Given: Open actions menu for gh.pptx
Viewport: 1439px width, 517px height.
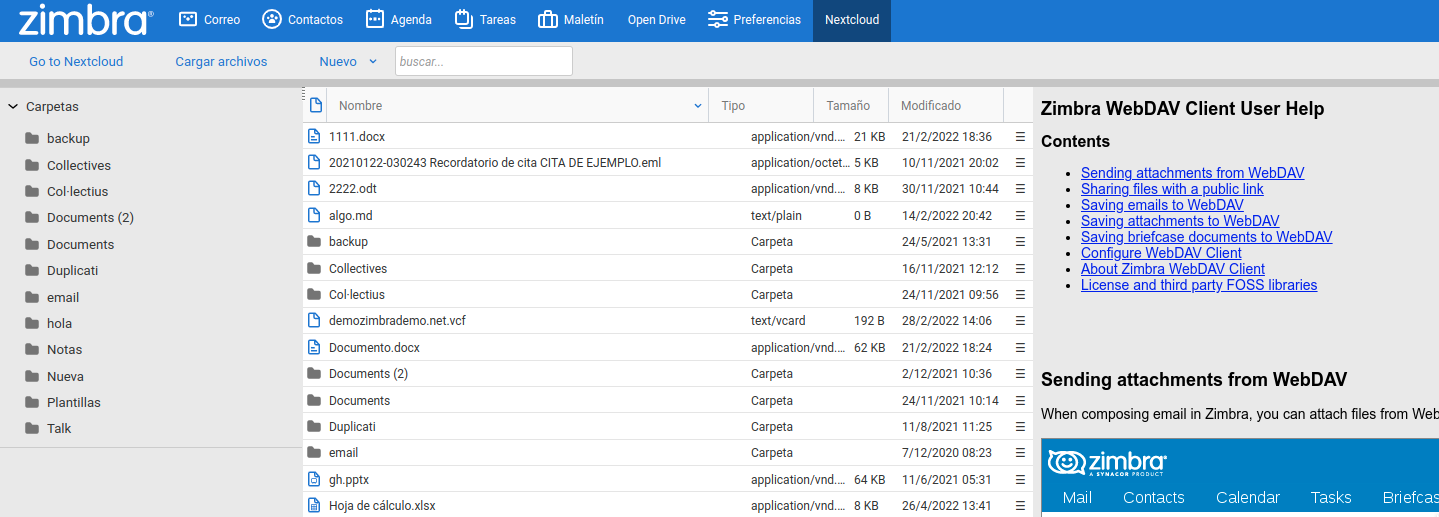Looking at the screenshot, I should point(1021,479).
